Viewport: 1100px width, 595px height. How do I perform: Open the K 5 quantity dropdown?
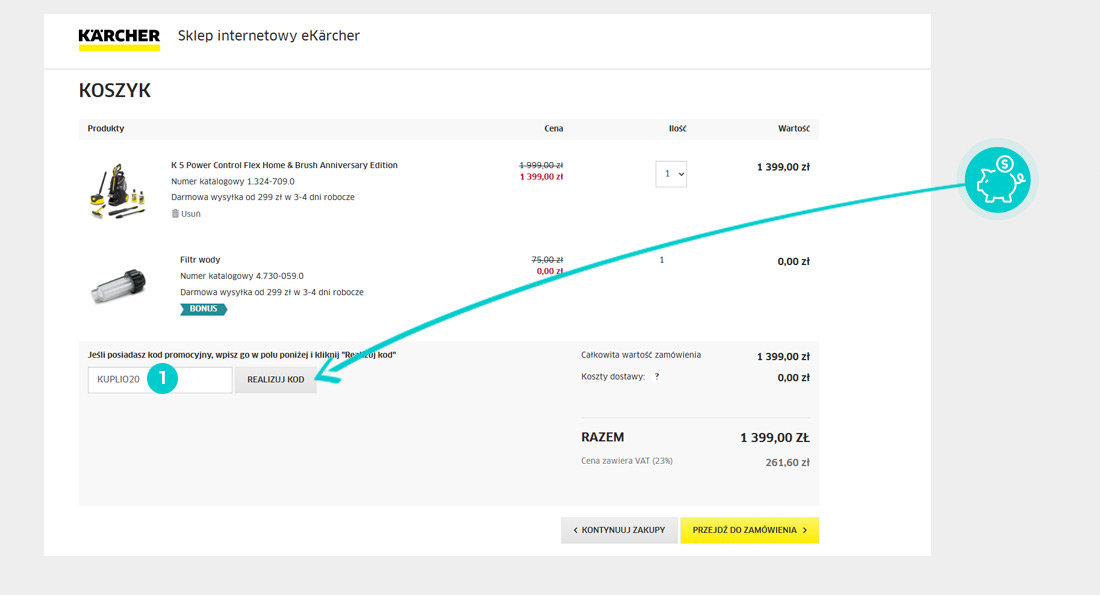coord(671,174)
